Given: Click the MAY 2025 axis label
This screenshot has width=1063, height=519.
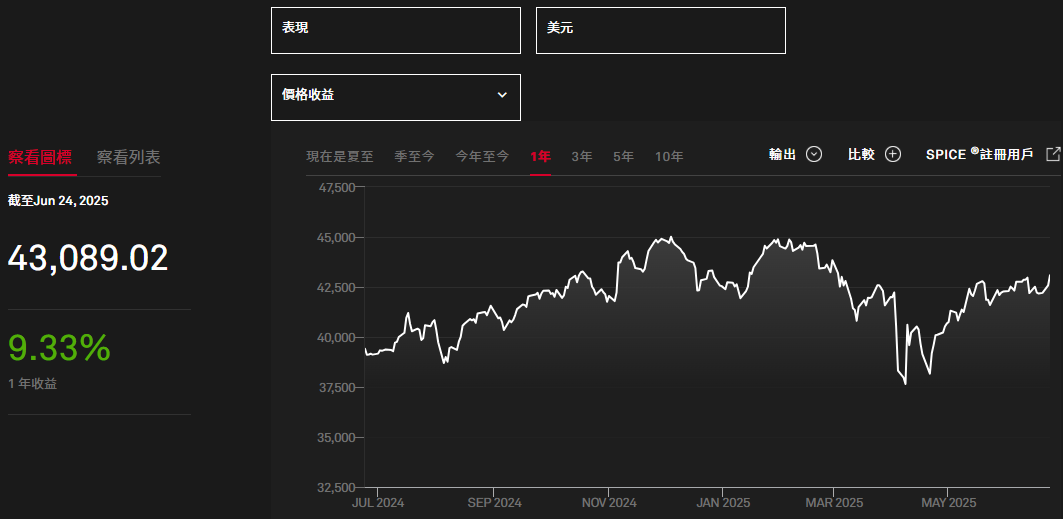Looking at the screenshot, I should [x=947, y=503].
